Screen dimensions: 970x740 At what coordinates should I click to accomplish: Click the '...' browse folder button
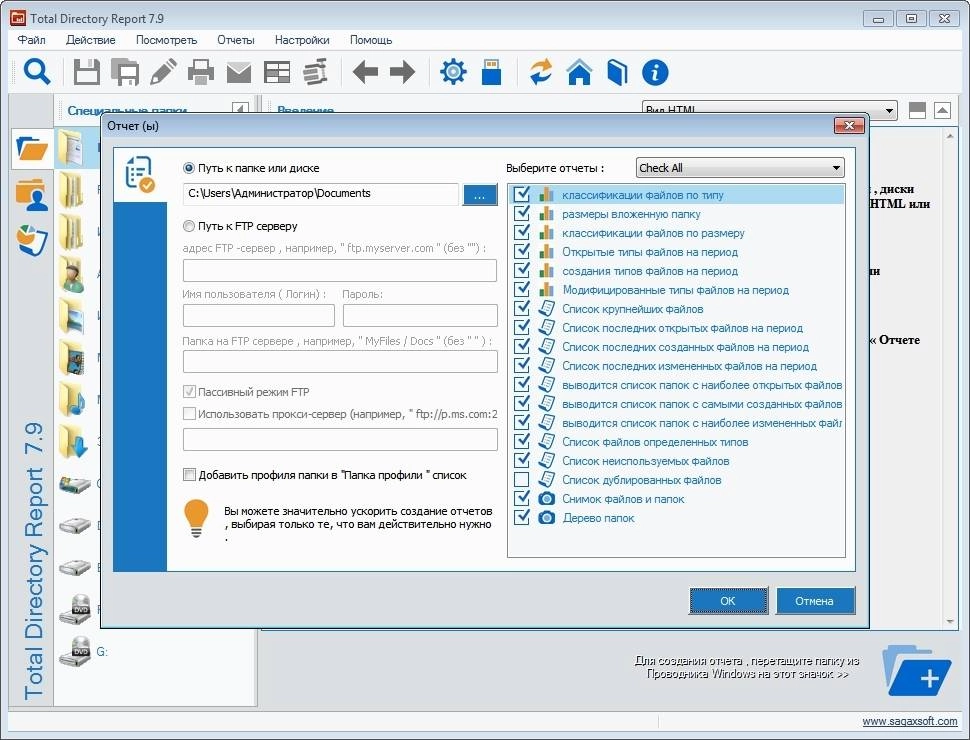479,194
